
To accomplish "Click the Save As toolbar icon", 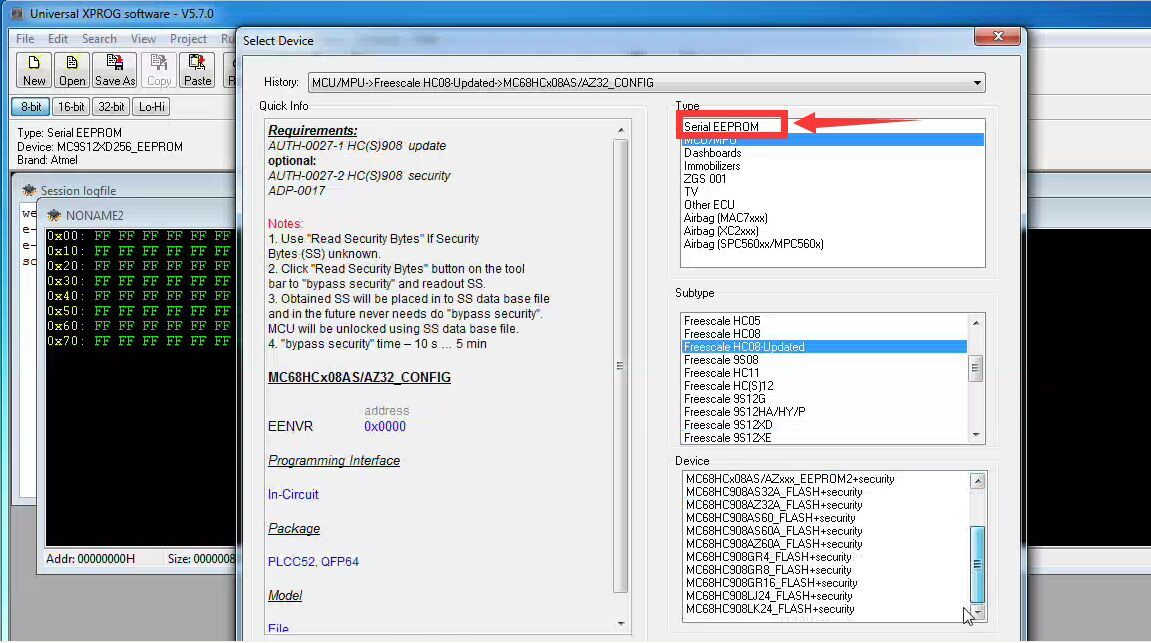I will [115, 70].
